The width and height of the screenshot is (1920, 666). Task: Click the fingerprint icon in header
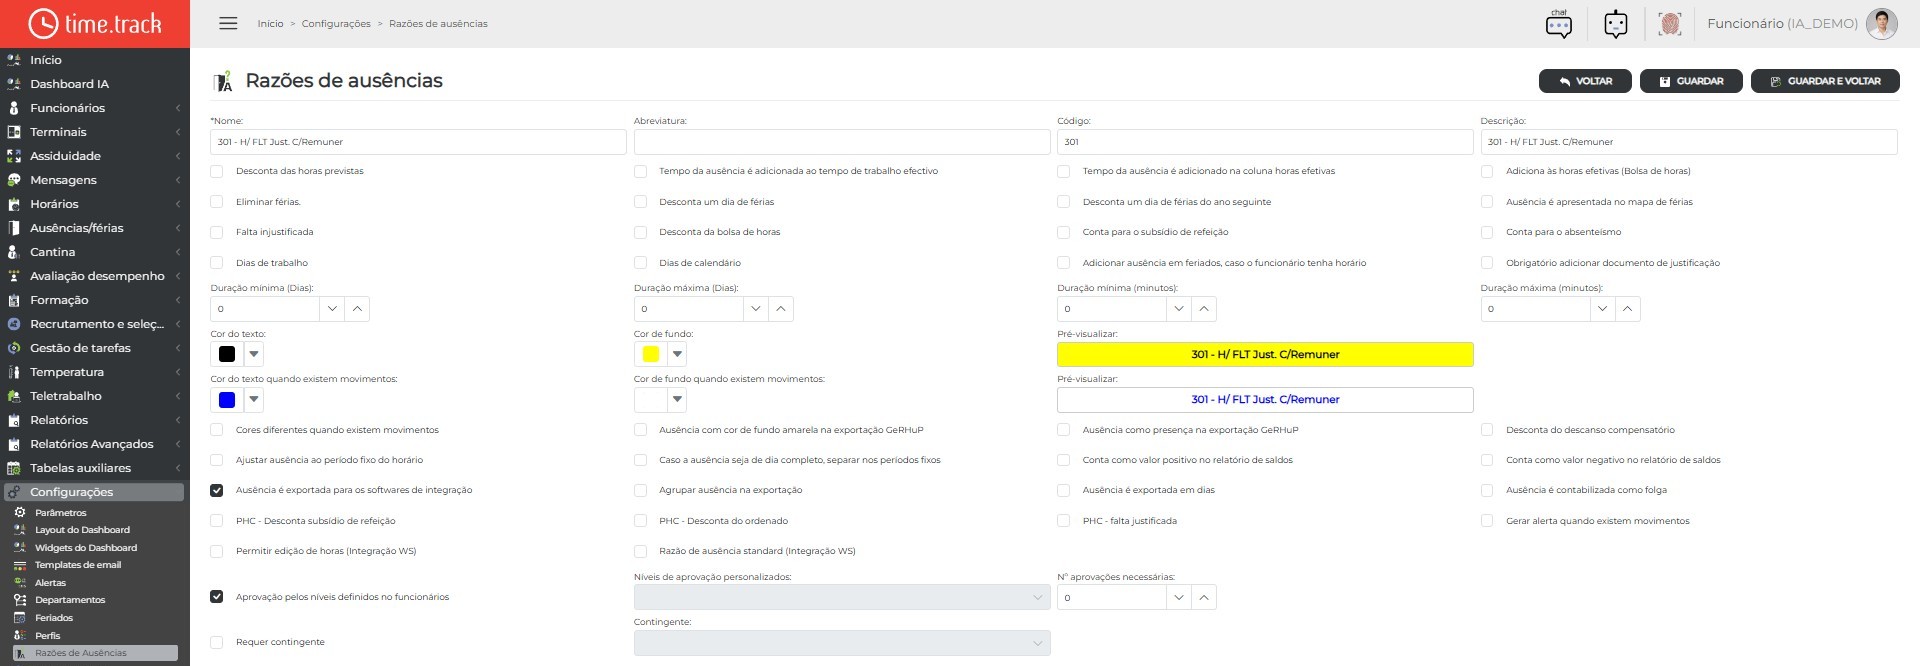[1670, 24]
